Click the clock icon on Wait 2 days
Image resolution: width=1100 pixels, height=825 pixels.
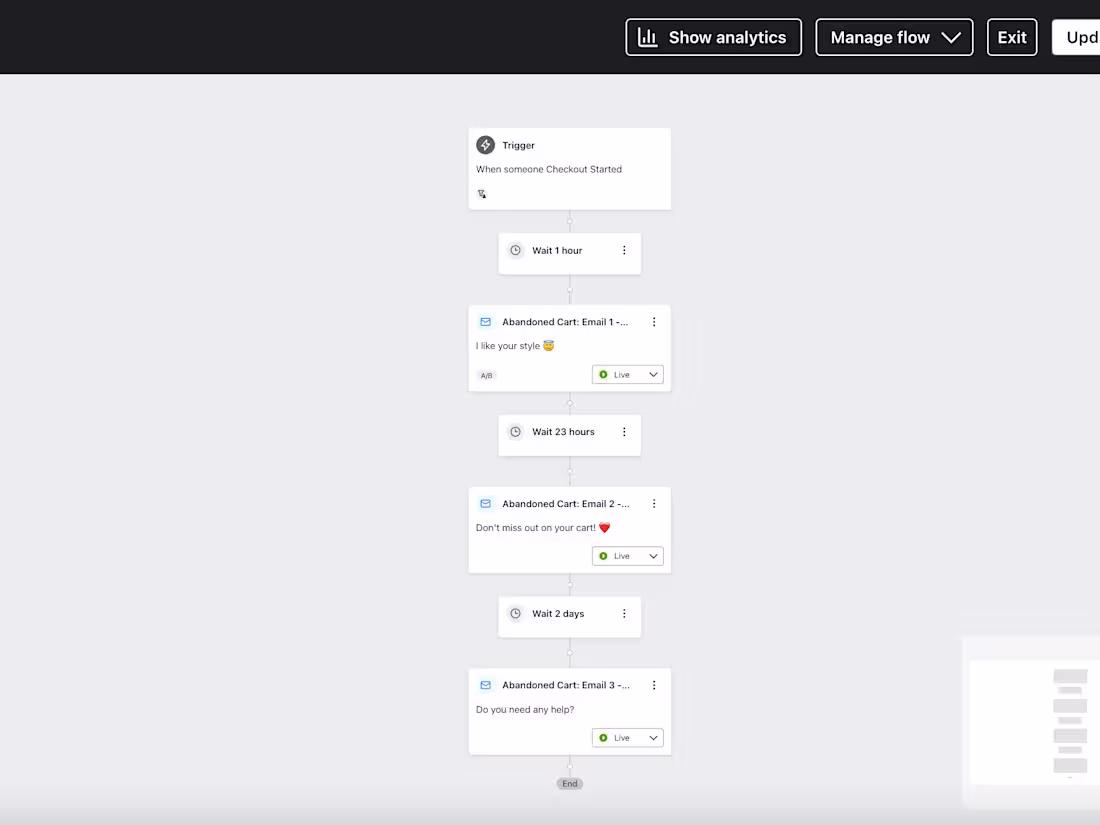tap(516, 613)
